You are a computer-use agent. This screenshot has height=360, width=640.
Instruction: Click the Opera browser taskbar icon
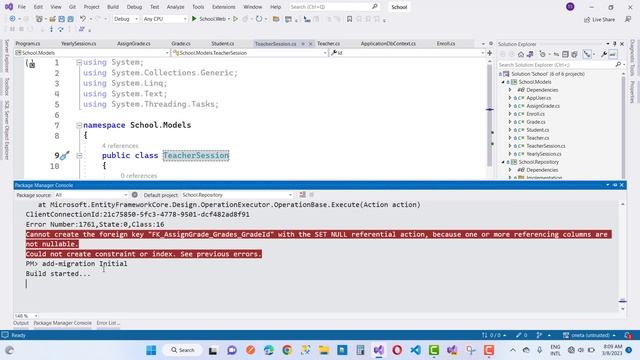pos(397,350)
